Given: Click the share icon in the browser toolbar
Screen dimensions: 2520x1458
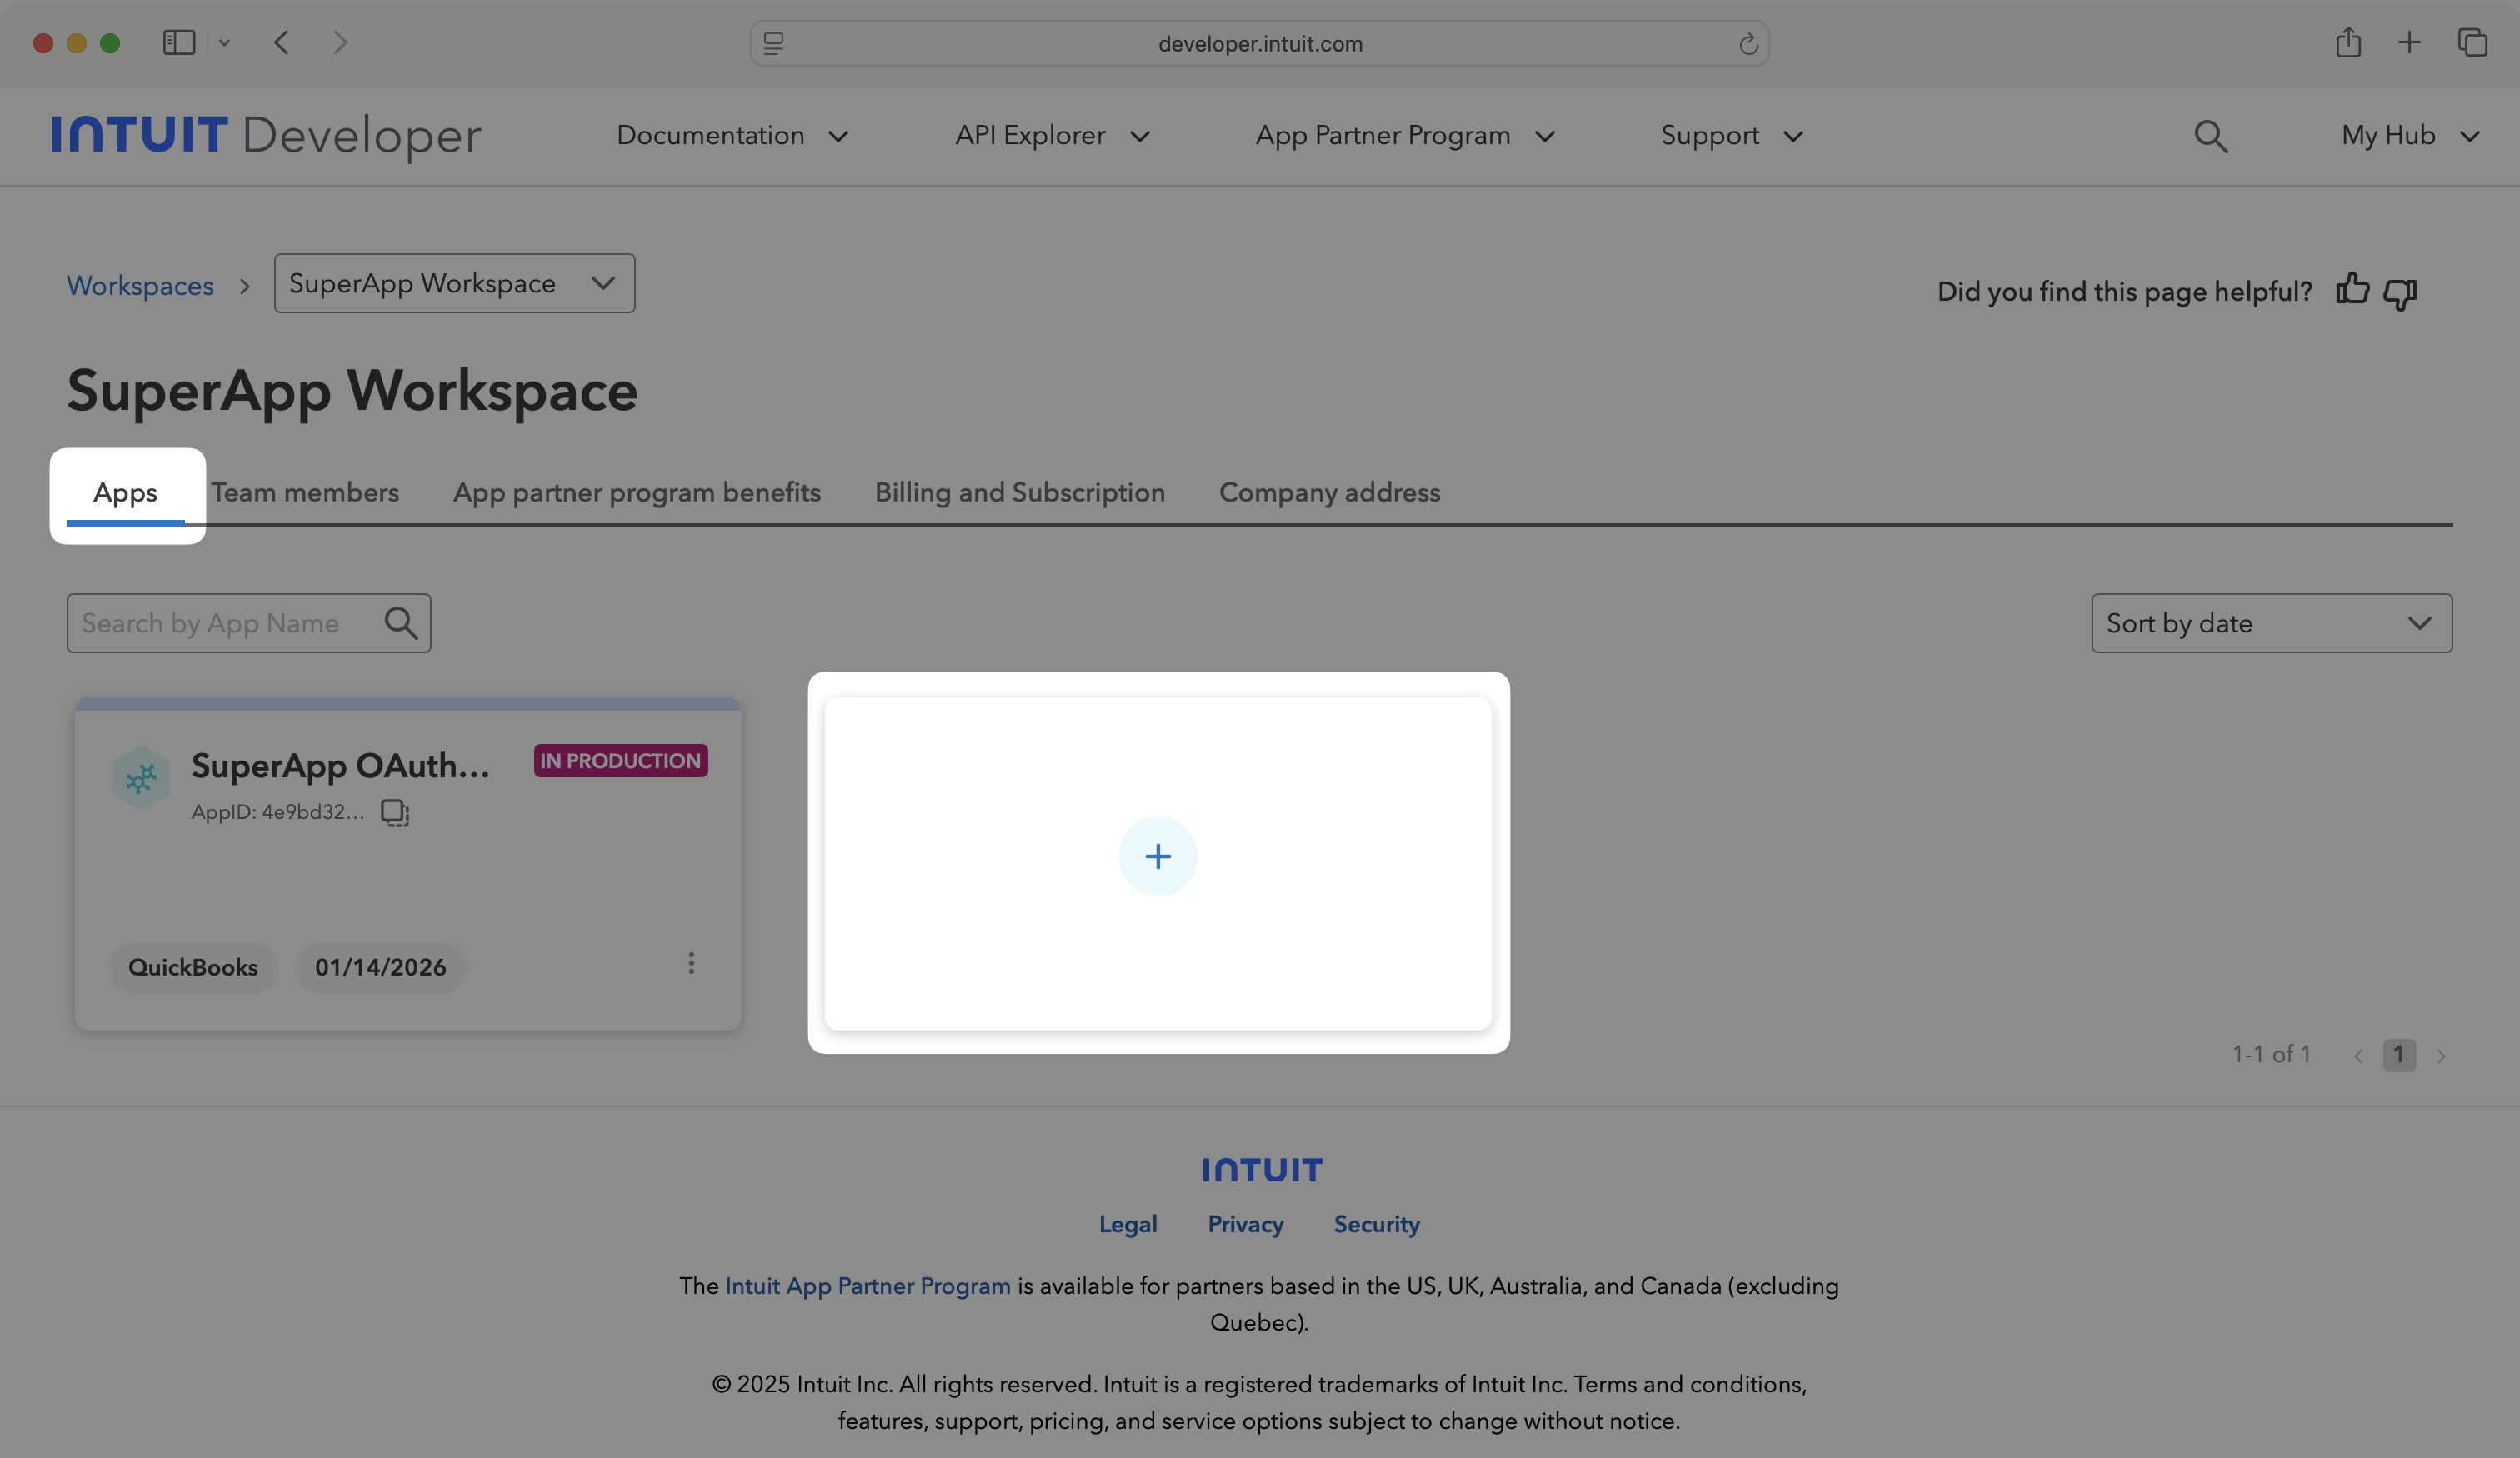Looking at the screenshot, I should (x=2349, y=42).
